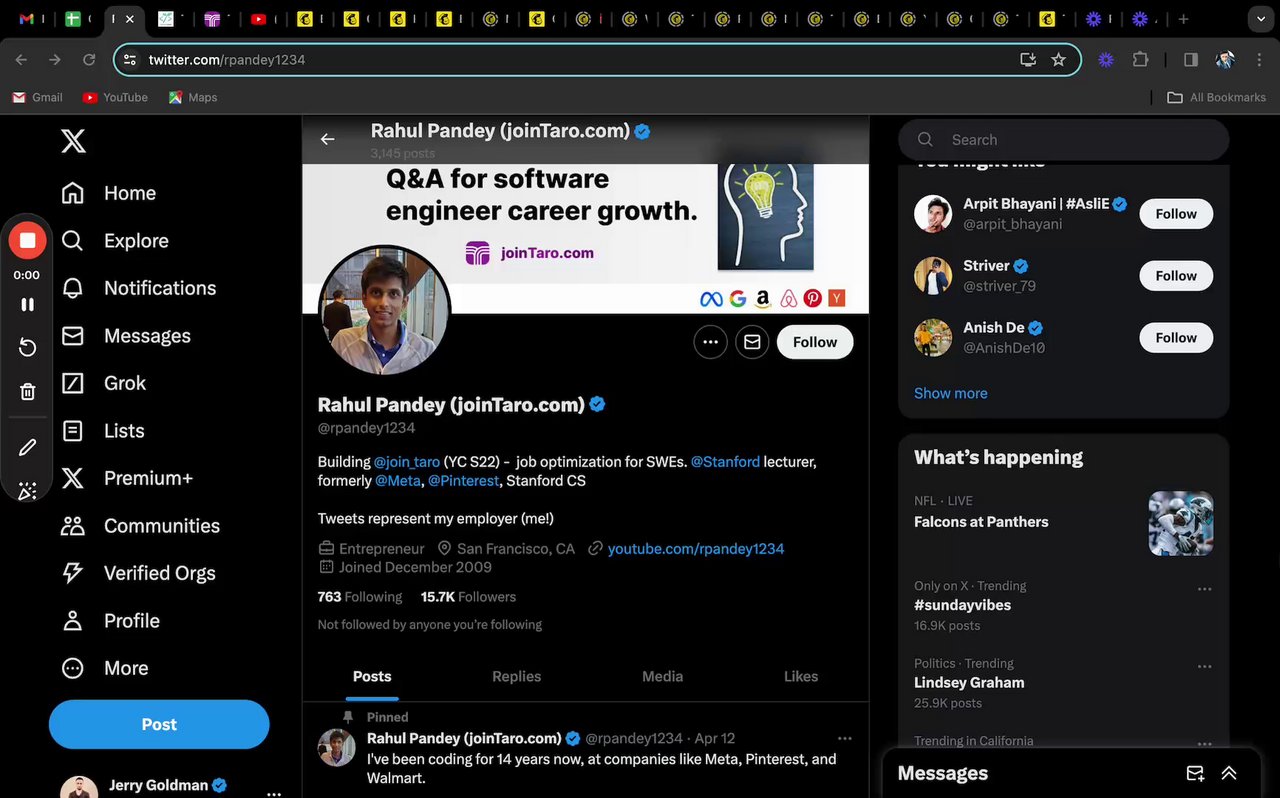Click the back arrow on profile header
1280x798 pixels.
(327, 139)
